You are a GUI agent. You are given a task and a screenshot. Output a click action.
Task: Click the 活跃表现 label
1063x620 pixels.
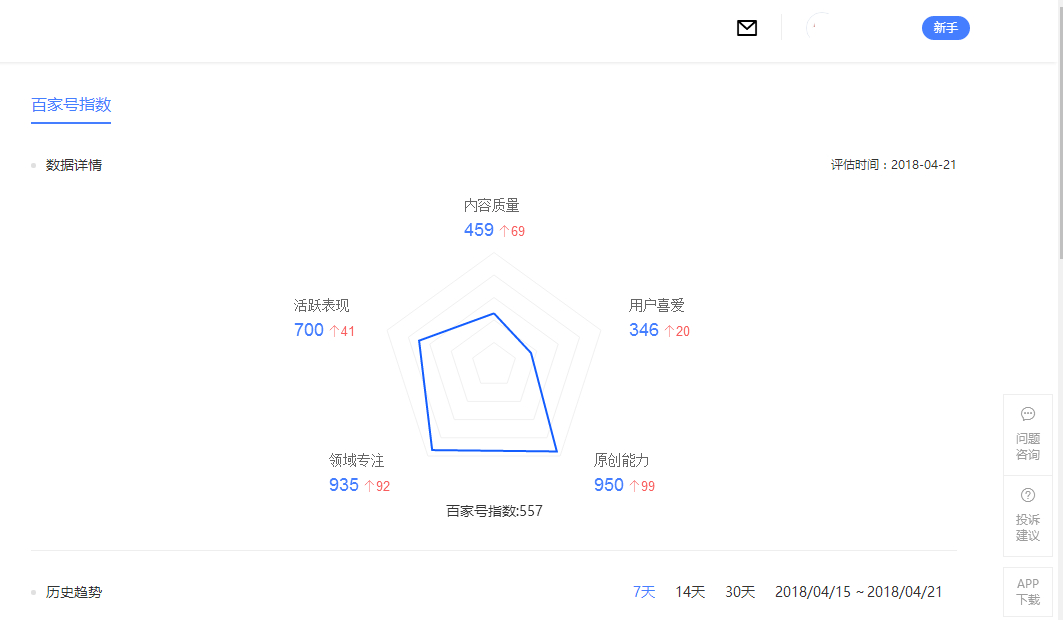click(x=321, y=306)
